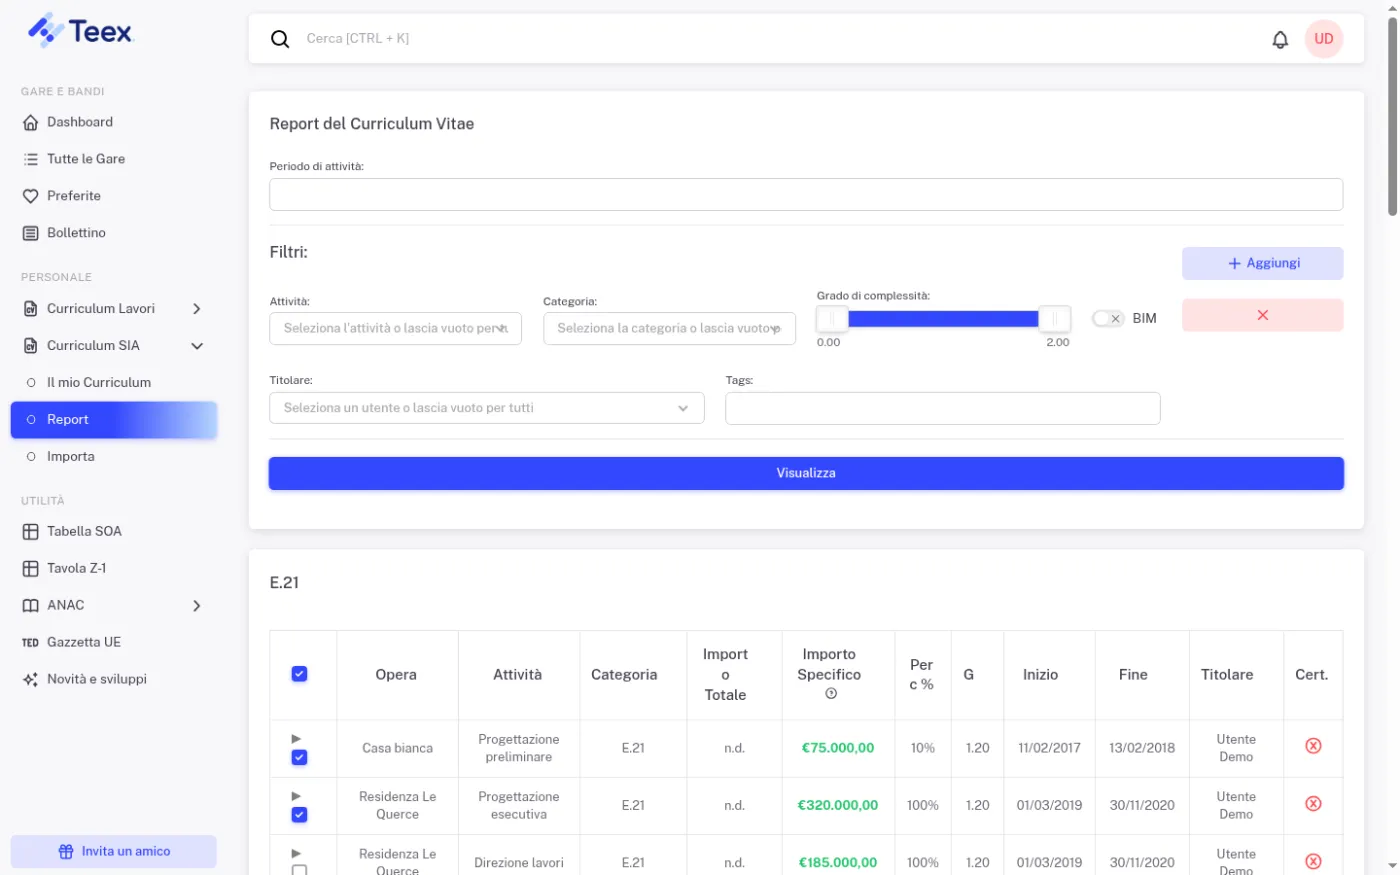
Task: Click the Opera column header
Action: [x=396, y=675]
